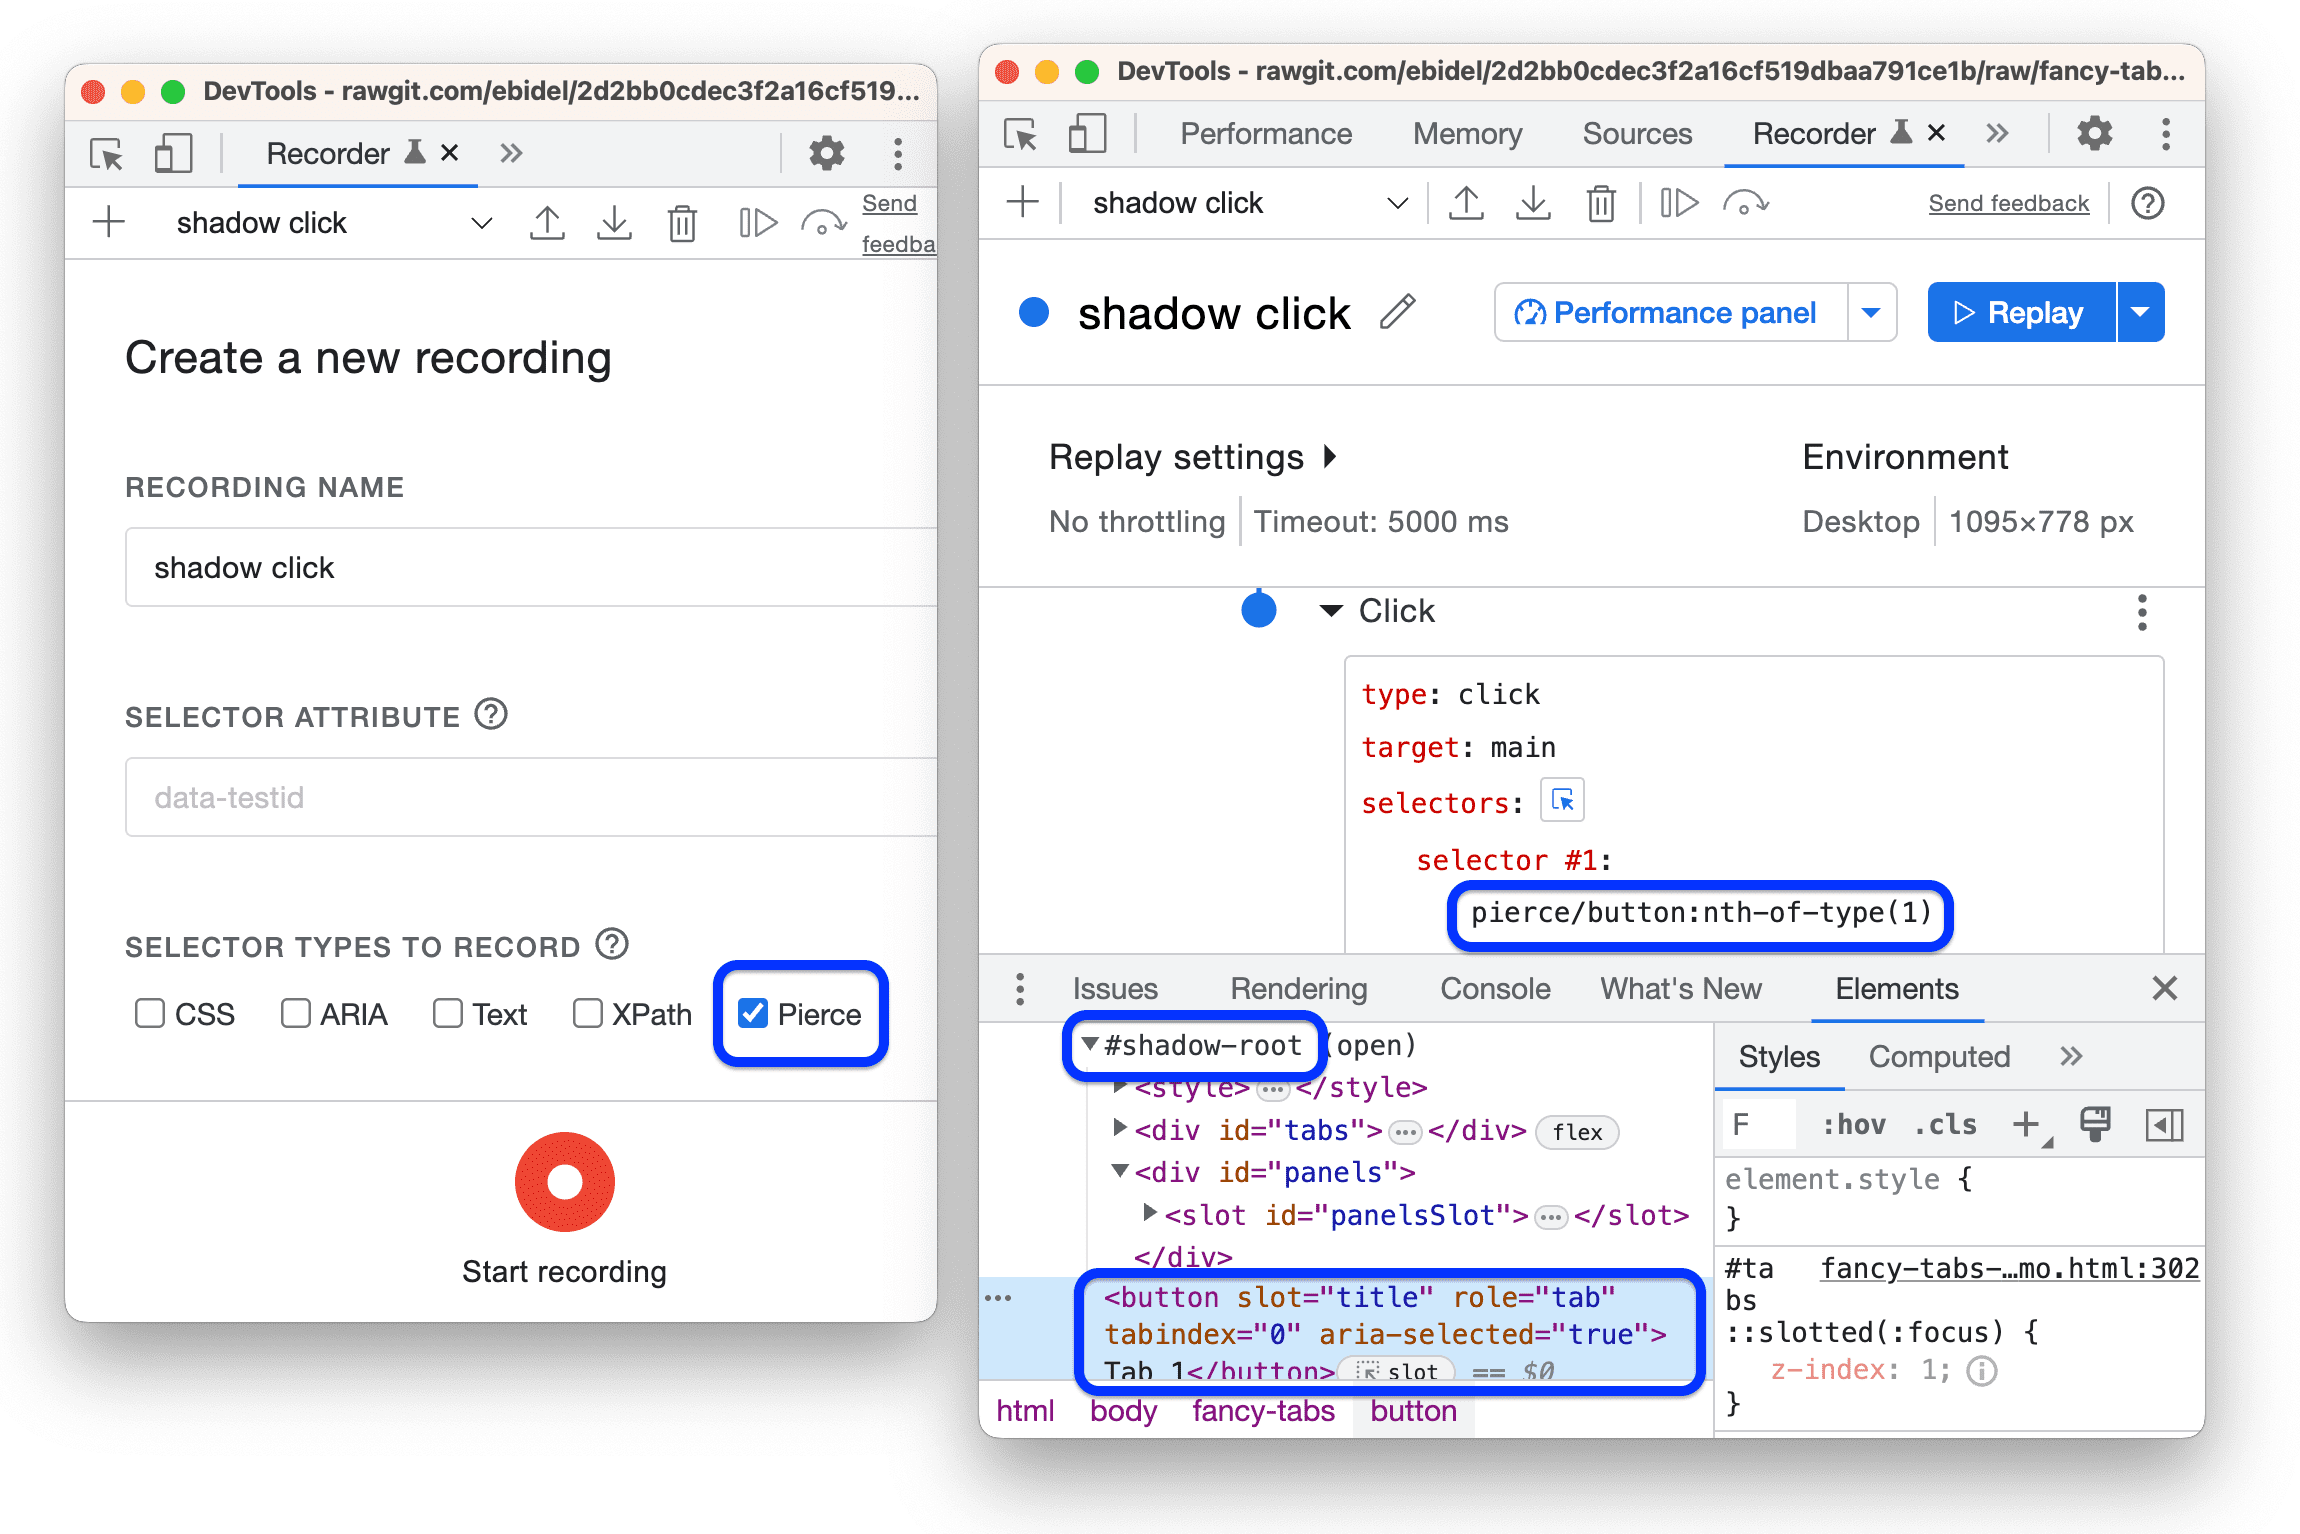Enable the ARIA selector type checkbox
2300x1534 pixels.
(296, 1014)
